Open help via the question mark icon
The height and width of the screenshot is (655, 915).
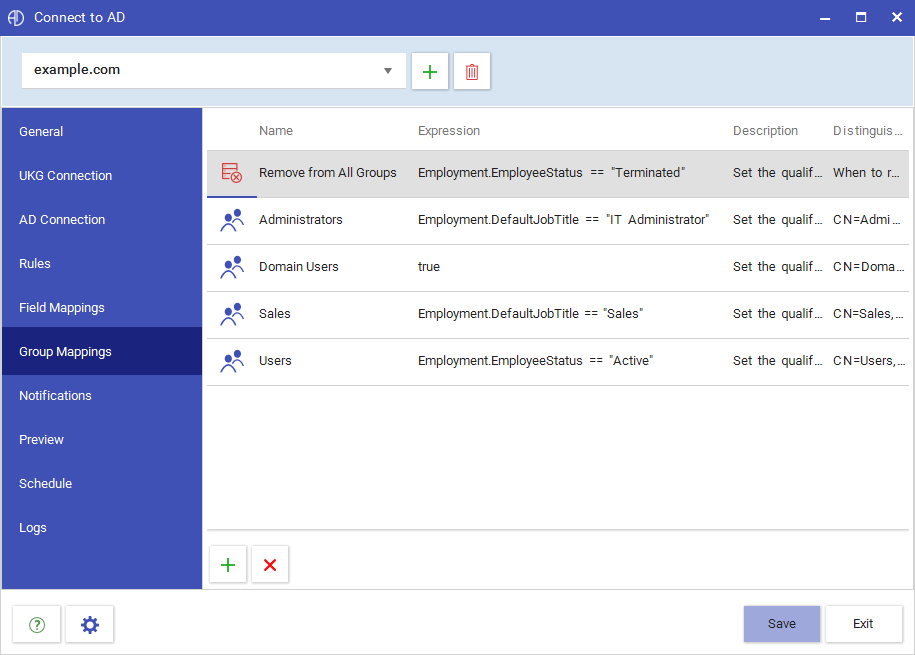pos(37,625)
